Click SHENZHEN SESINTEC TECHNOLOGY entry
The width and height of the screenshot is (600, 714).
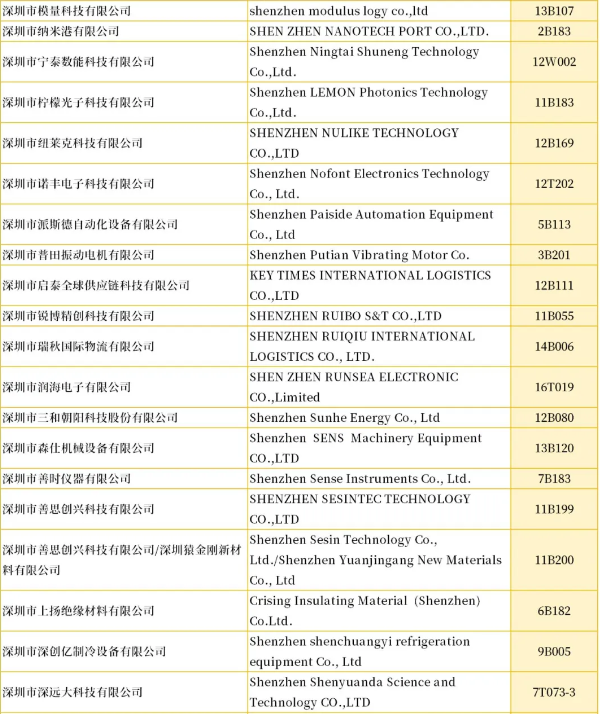[x=360, y=509]
